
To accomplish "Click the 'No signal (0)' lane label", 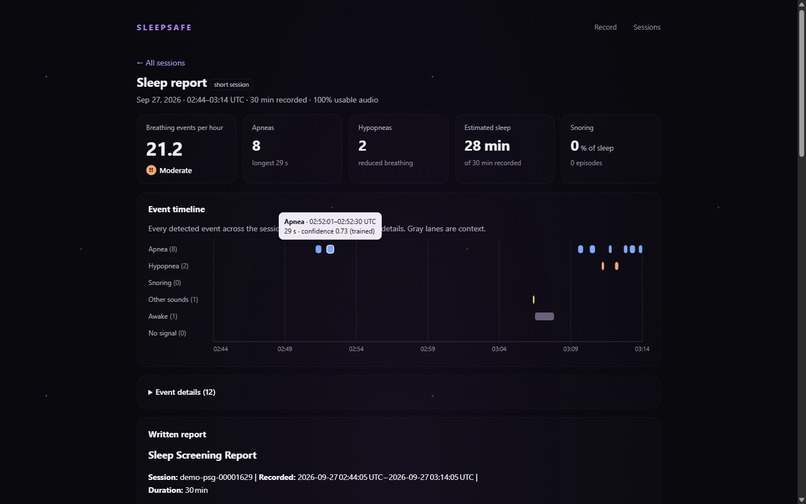I will tap(167, 333).
